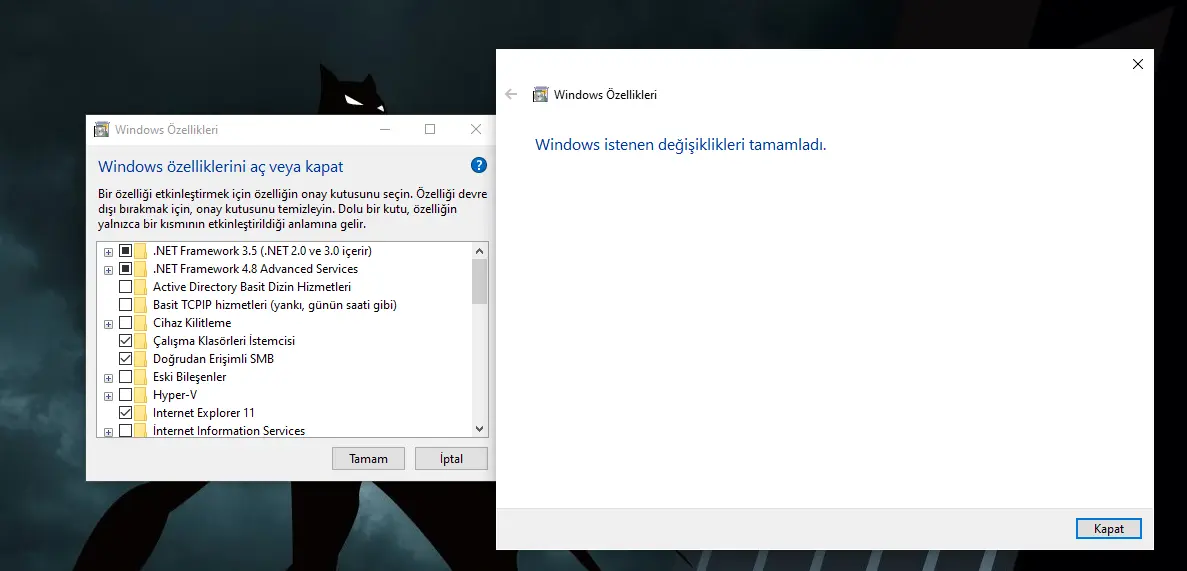
Task: Select the 'Internet Explorer 11' list row text
Action: [x=204, y=413]
